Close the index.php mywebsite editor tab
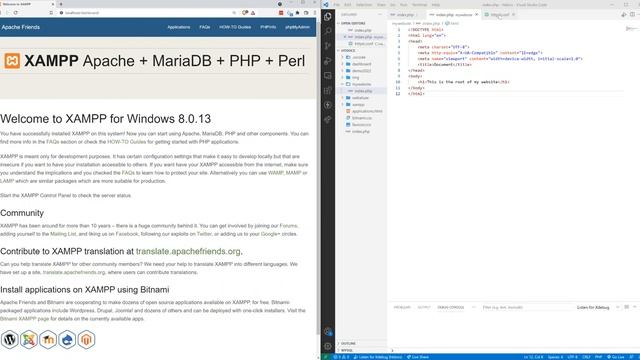640x360 pixels. (x=476, y=15)
